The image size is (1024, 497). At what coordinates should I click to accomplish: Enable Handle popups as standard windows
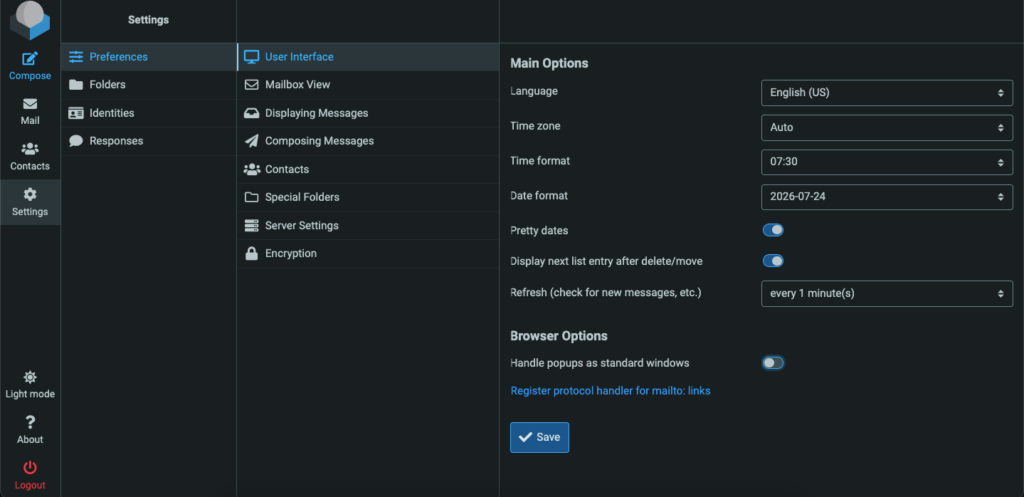pyautogui.click(x=773, y=362)
